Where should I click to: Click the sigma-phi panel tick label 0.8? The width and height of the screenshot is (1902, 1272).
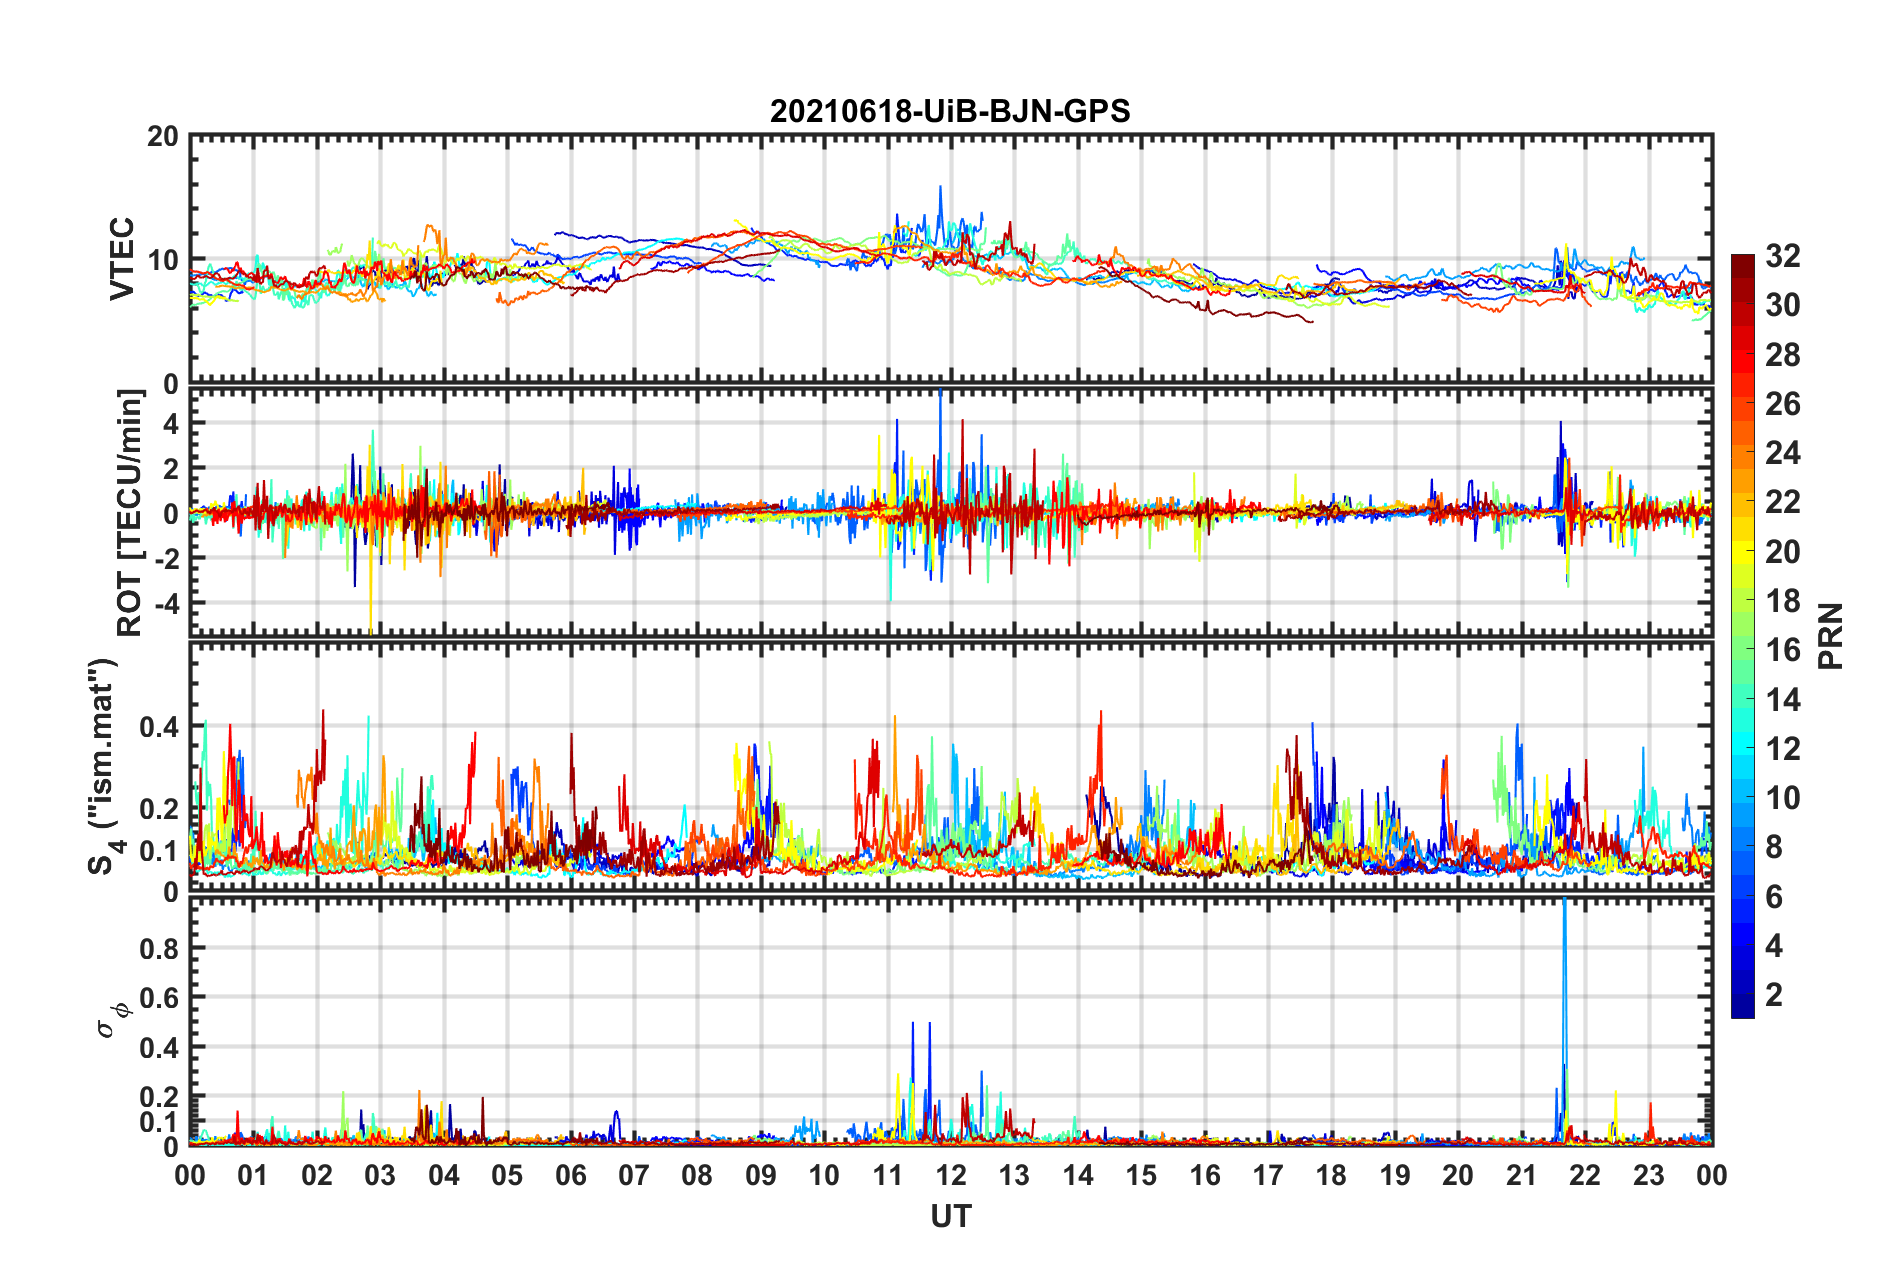[159, 948]
